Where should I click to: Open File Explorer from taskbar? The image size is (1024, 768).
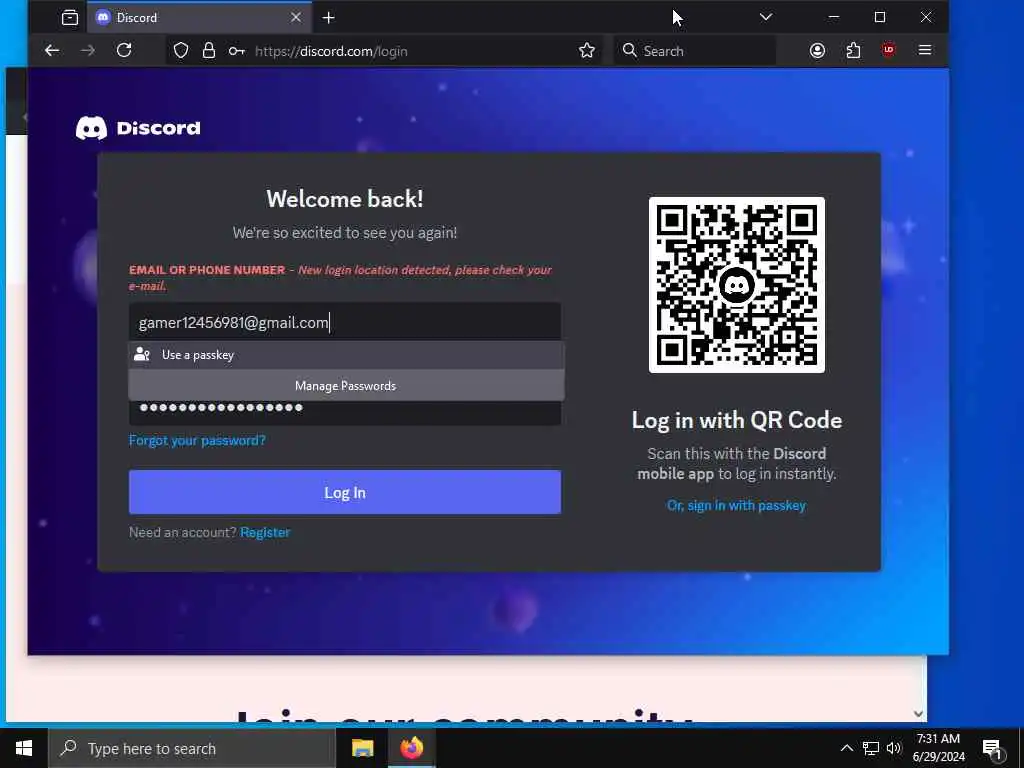(x=362, y=748)
